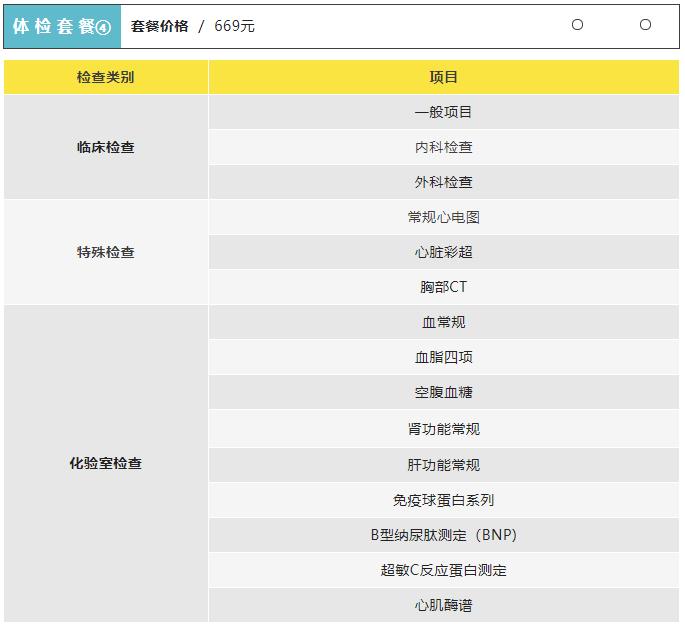Choose the 外科检查 row
The height and width of the screenshot is (628, 685).
[x=443, y=182]
